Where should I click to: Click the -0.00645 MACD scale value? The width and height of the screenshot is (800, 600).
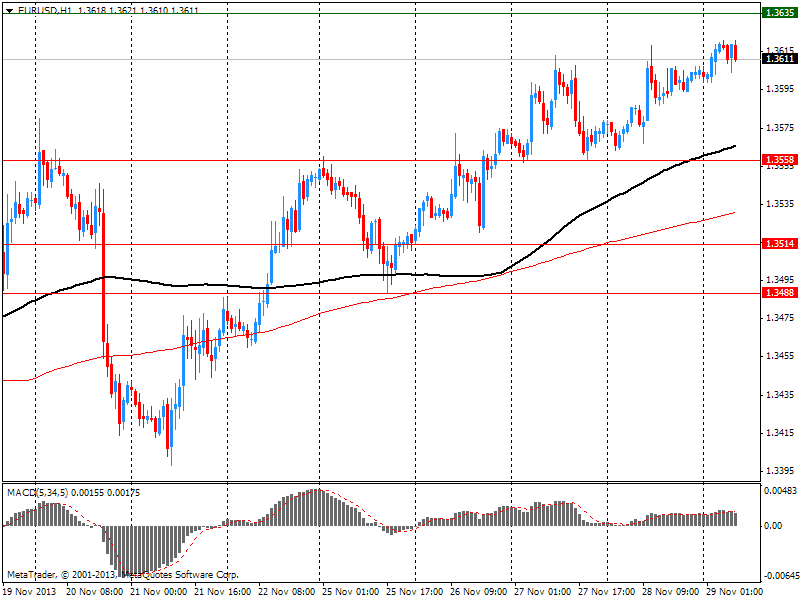[780, 576]
